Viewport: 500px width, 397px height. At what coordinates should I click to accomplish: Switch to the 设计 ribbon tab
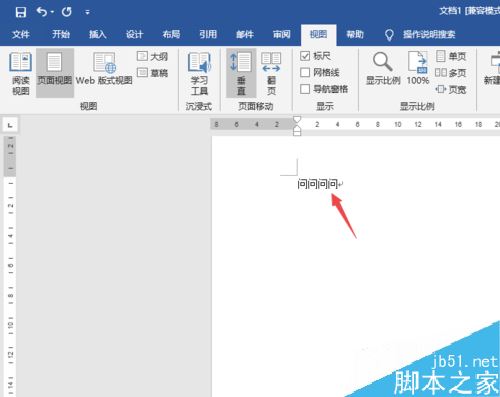coord(134,34)
